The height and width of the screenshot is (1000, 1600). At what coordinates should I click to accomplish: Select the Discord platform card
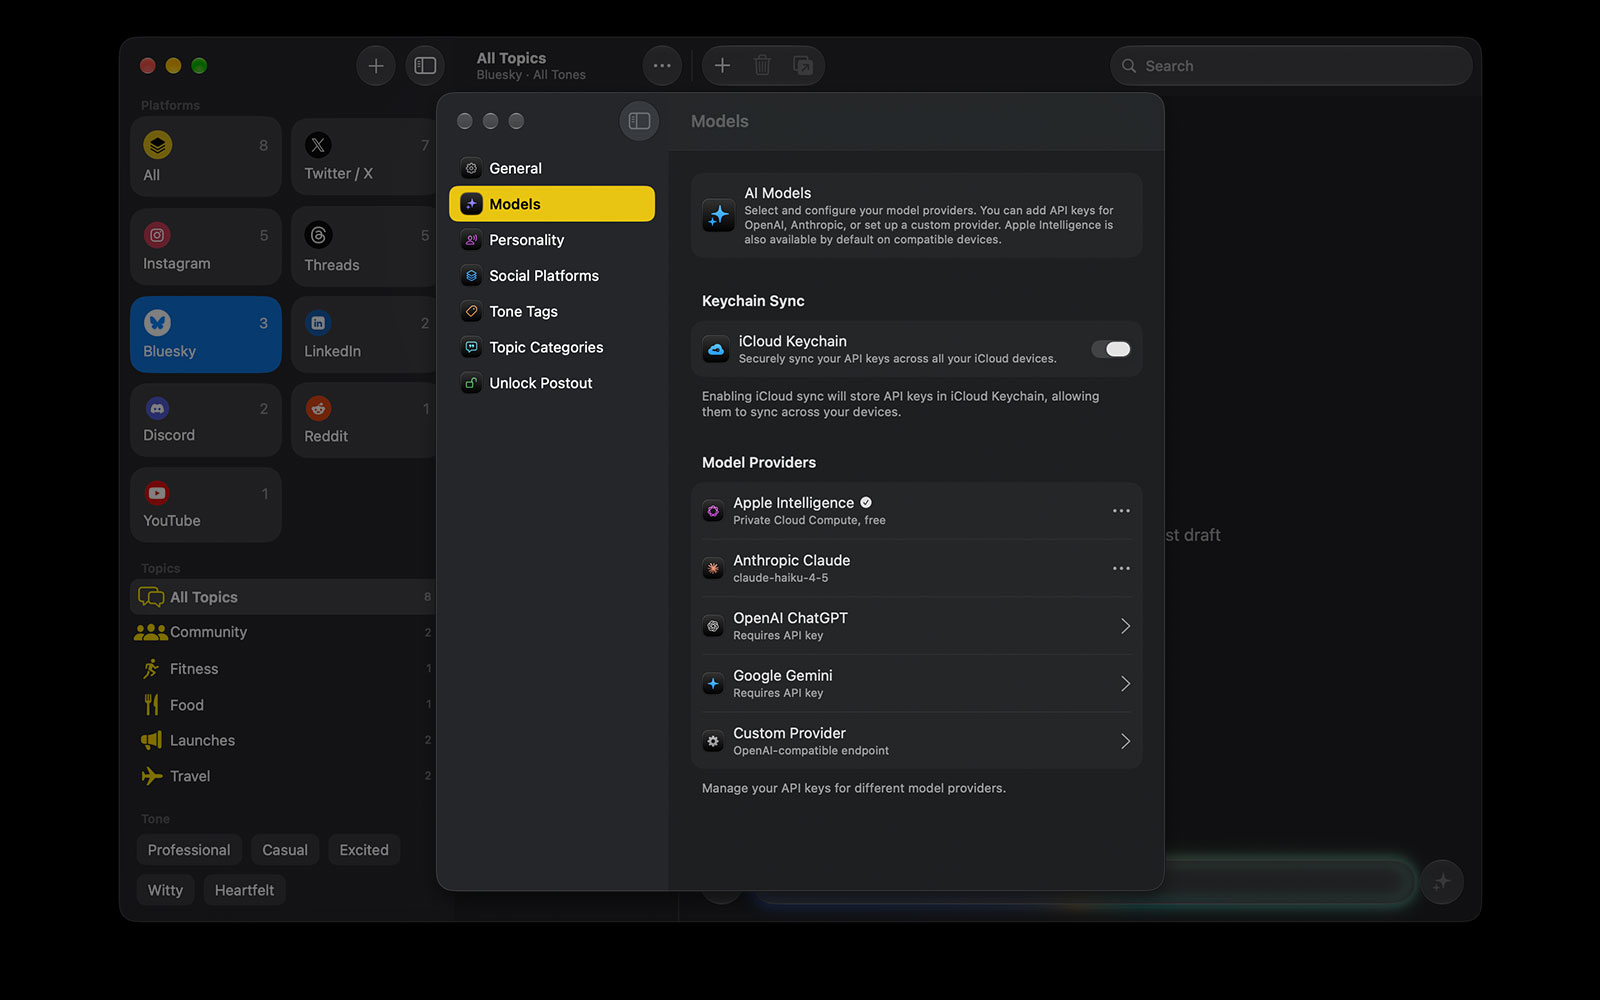click(x=206, y=420)
